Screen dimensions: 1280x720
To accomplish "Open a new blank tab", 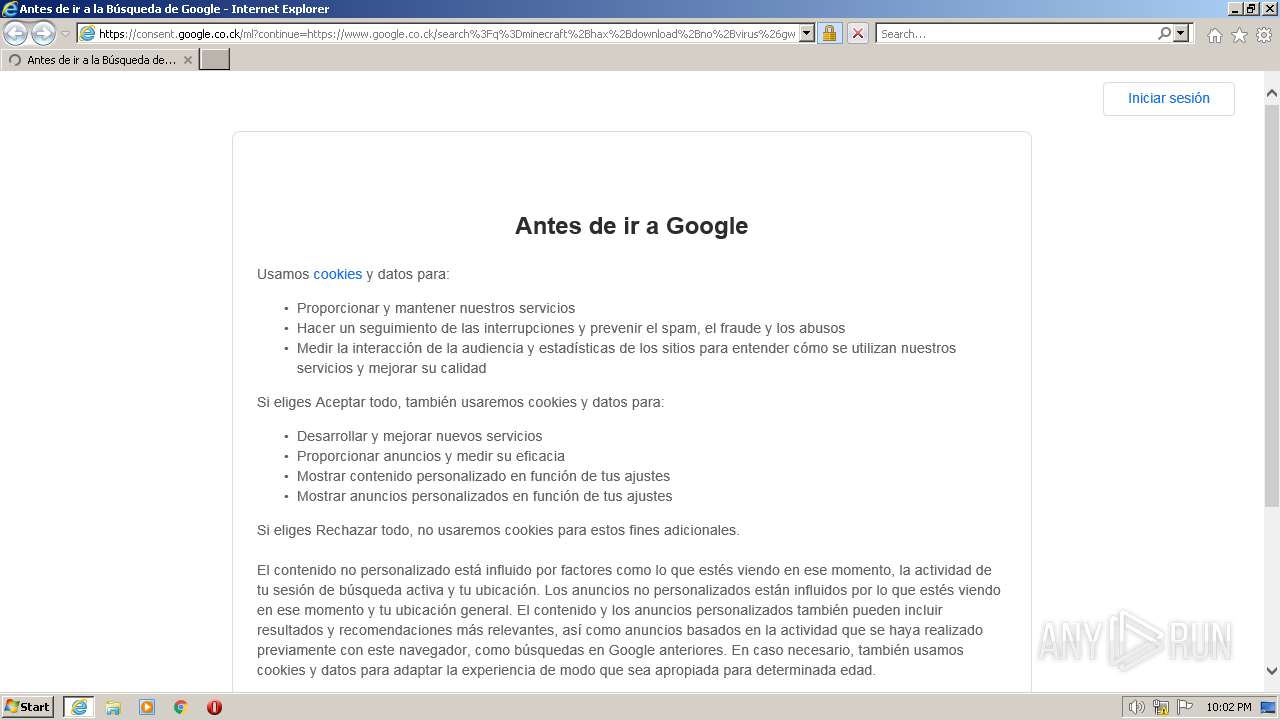I will [x=215, y=59].
